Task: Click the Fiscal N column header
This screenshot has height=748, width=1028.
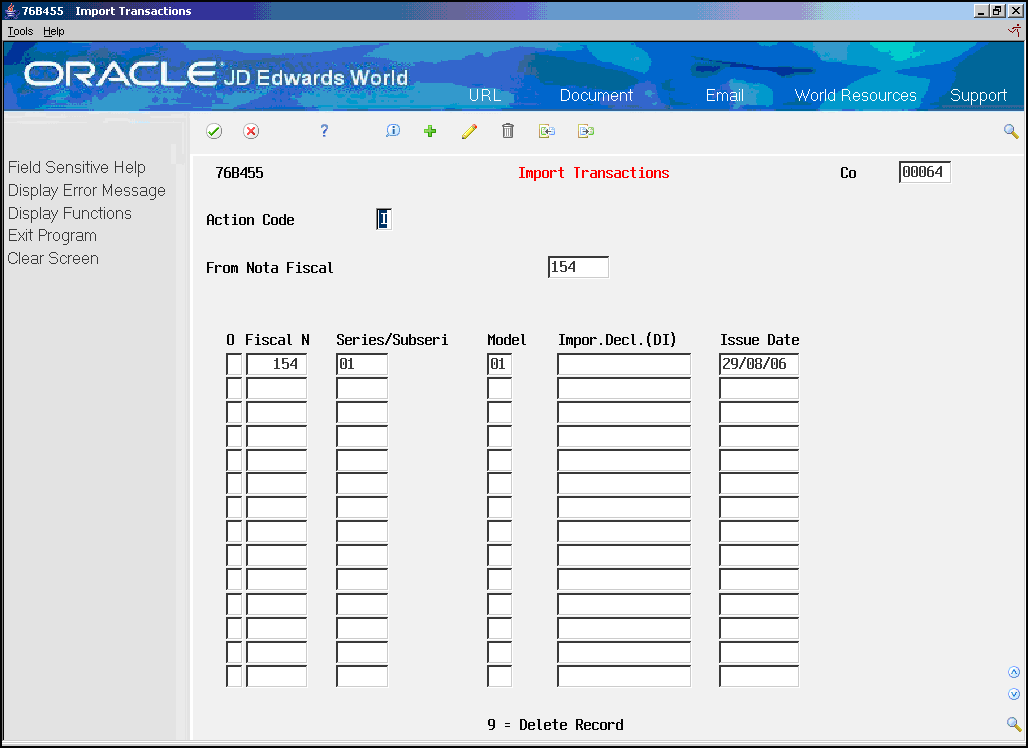Action: pos(277,340)
